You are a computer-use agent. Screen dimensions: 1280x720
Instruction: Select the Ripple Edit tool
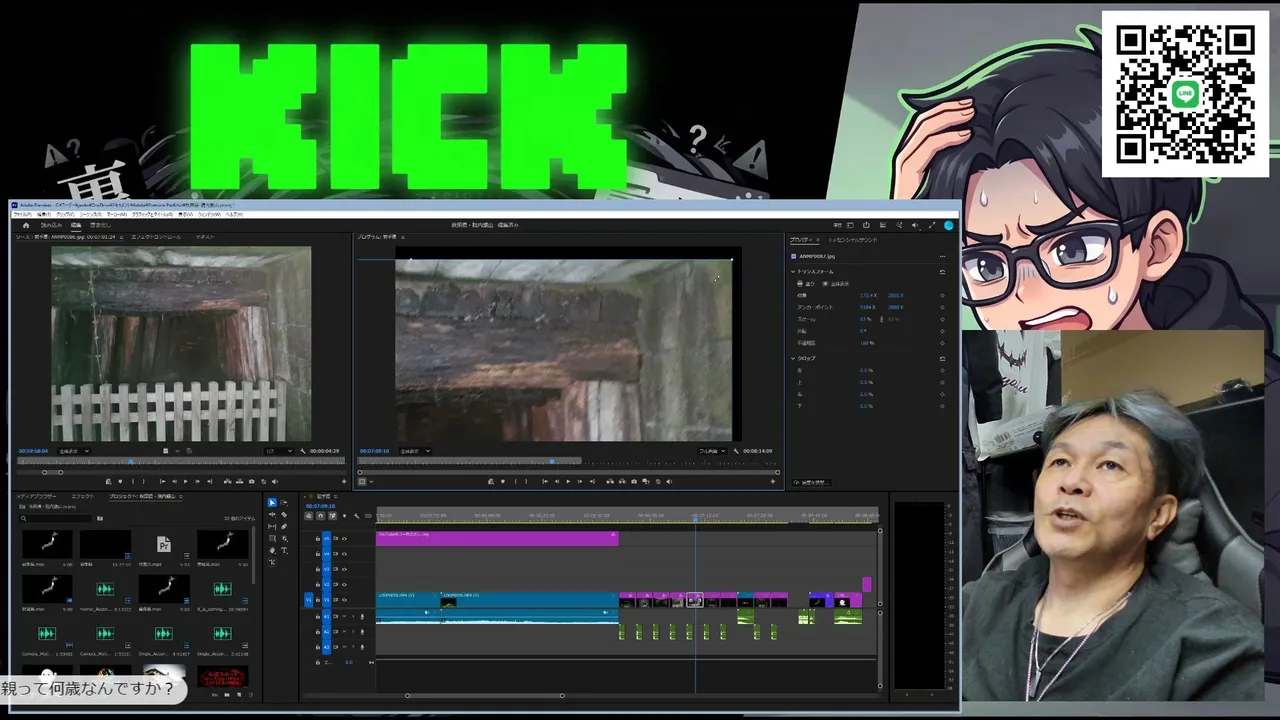(x=272, y=515)
